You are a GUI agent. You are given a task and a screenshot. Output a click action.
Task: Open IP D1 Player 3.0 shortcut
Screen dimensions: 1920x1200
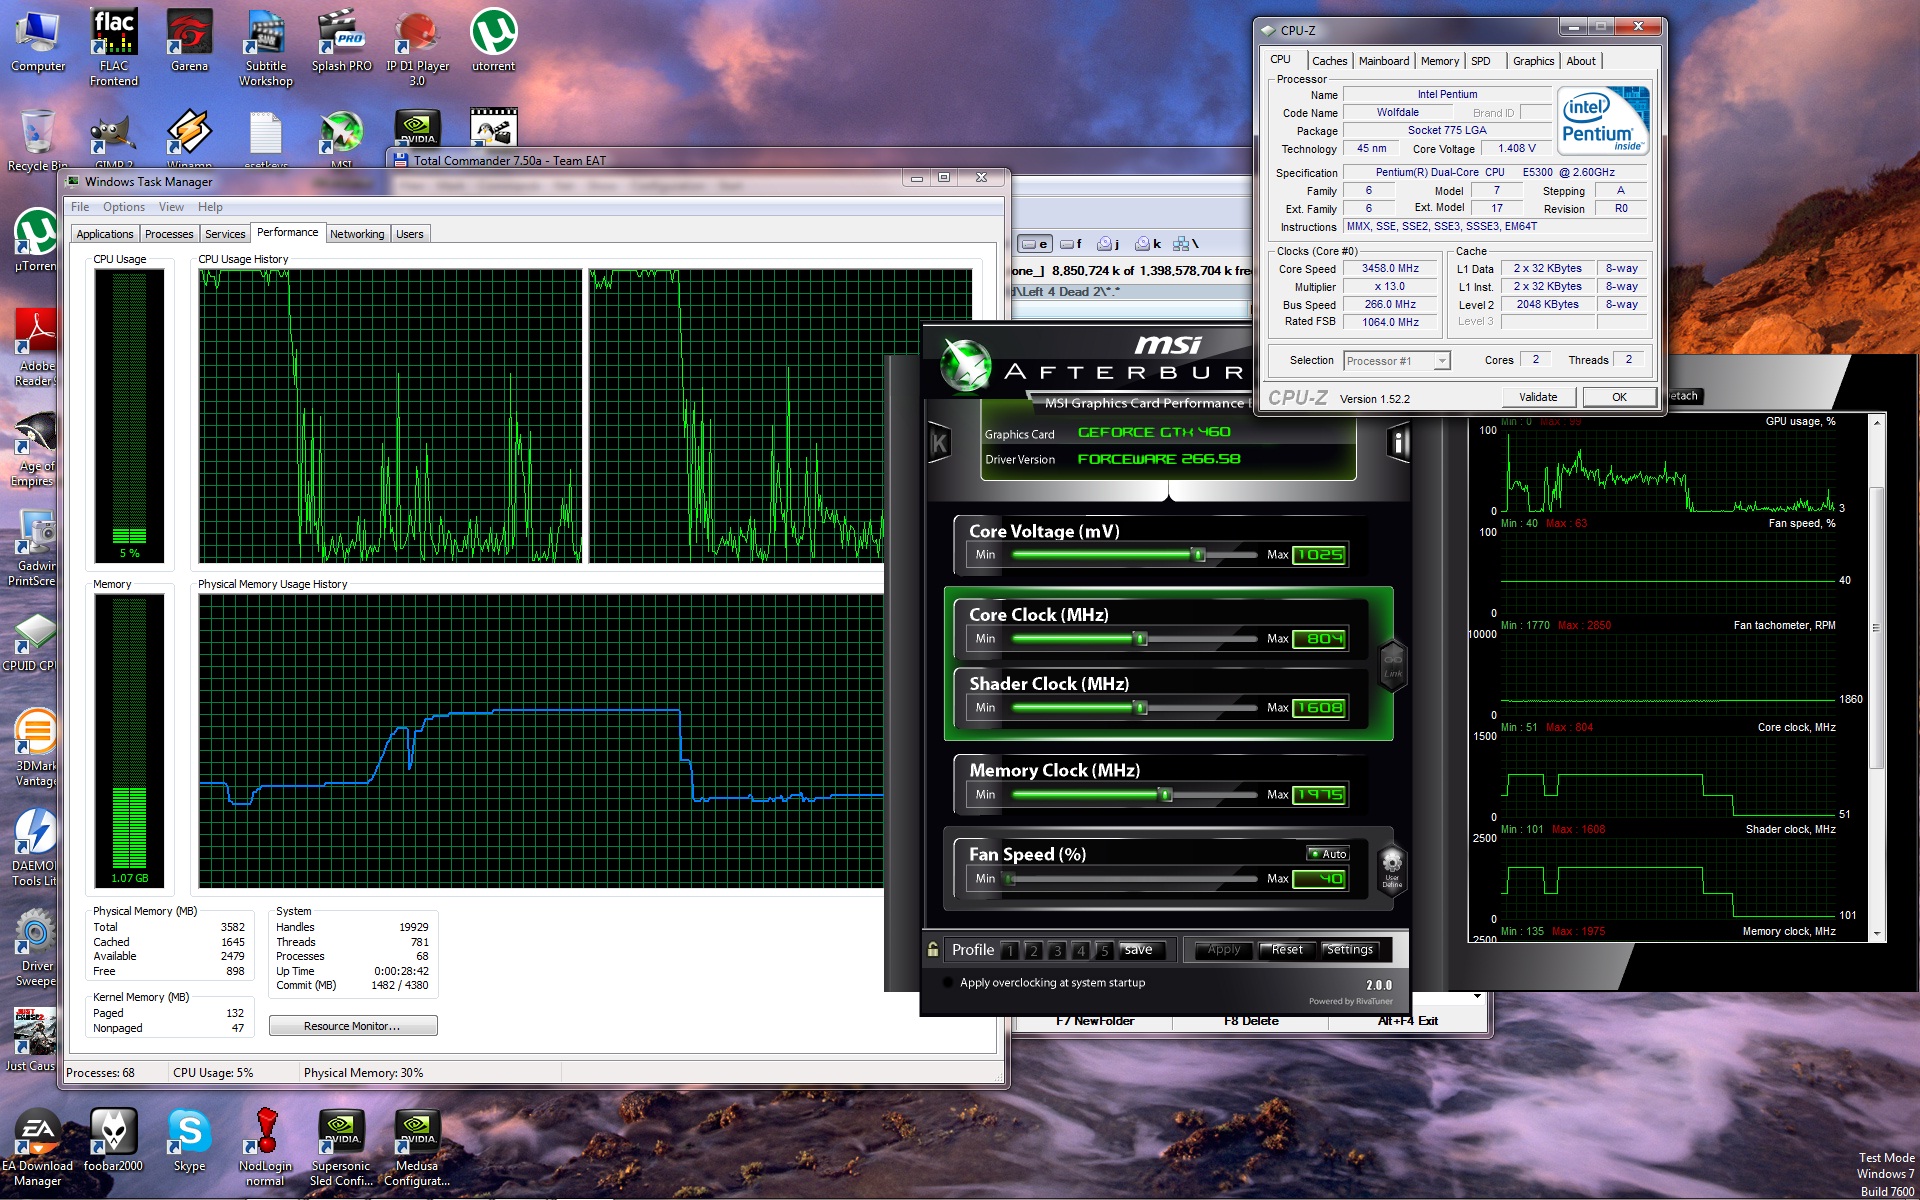pyautogui.click(x=417, y=48)
